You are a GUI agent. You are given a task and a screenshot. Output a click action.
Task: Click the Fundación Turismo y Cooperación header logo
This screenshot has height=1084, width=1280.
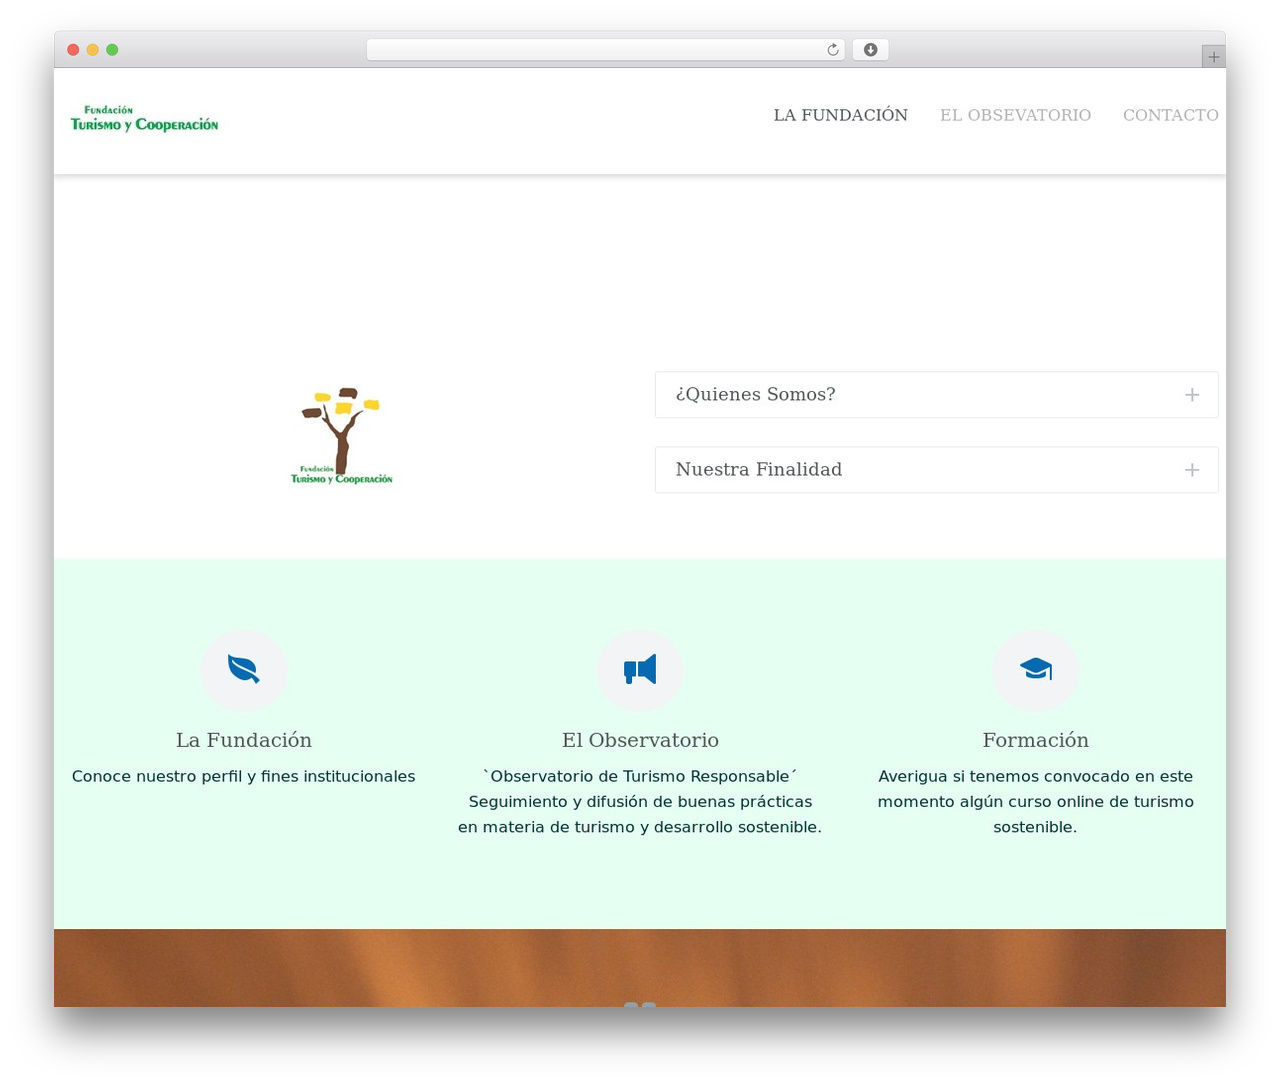click(x=144, y=119)
